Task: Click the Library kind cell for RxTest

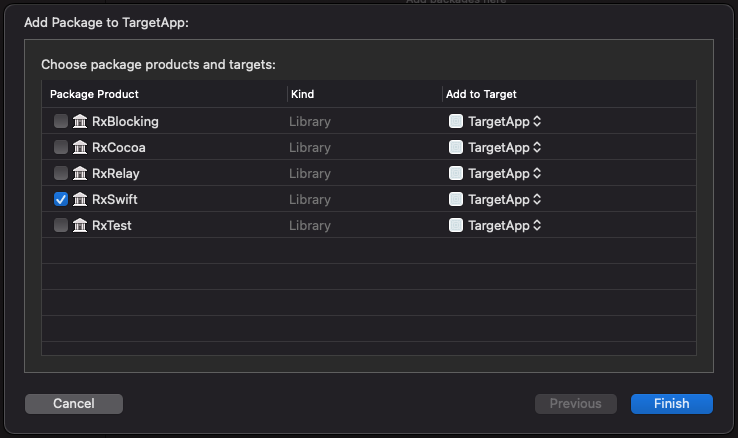Action: pos(310,225)
